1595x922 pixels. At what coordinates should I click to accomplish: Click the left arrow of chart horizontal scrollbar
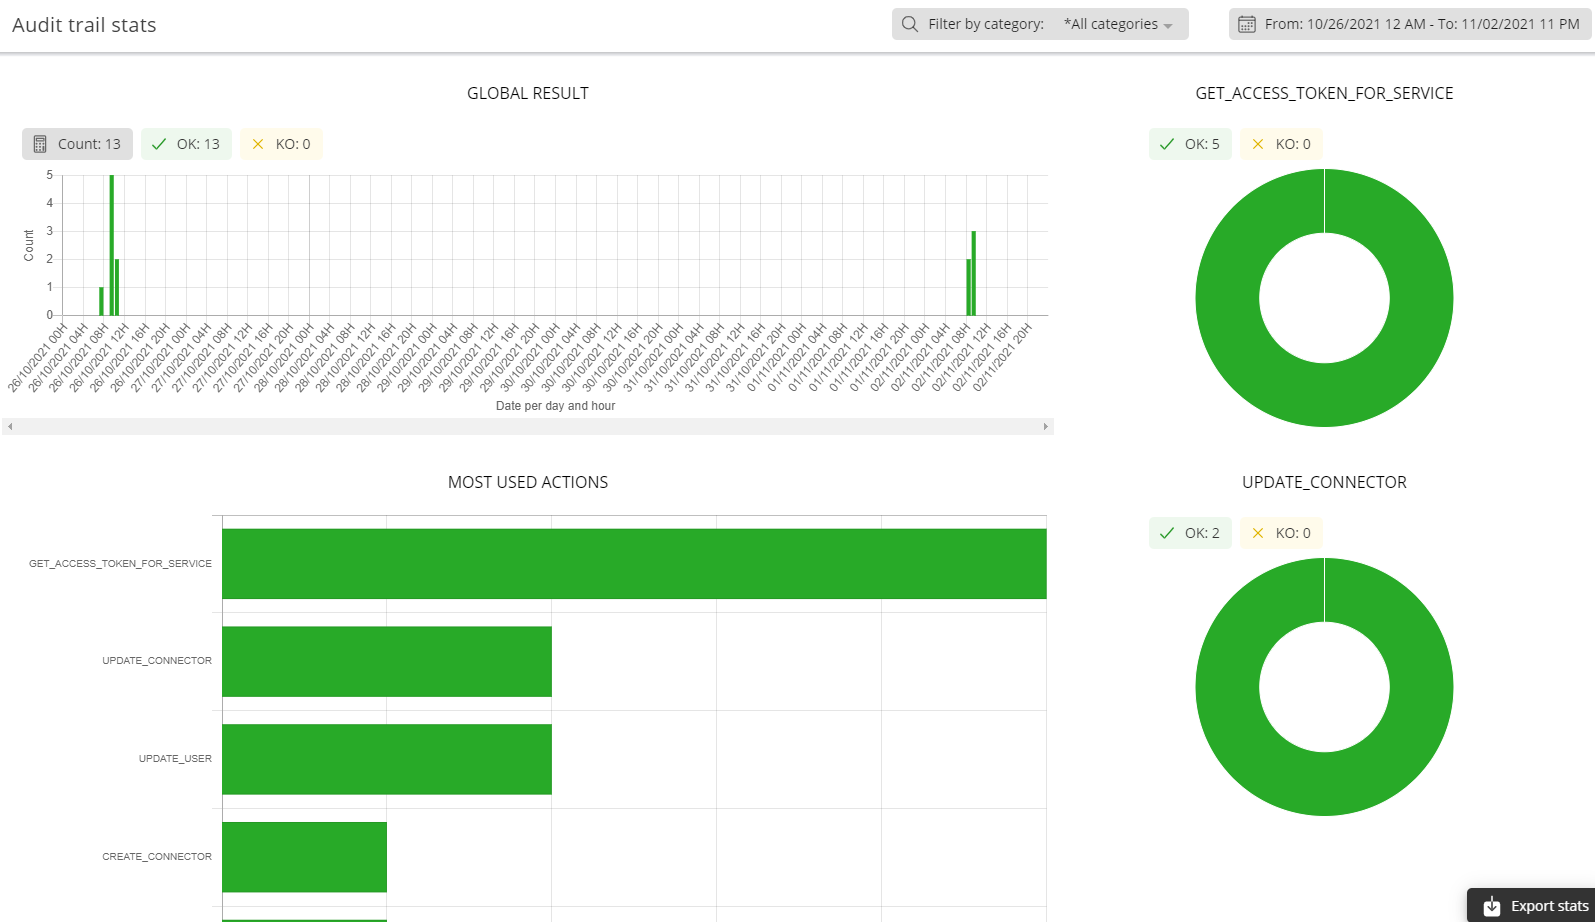(10, 427)
